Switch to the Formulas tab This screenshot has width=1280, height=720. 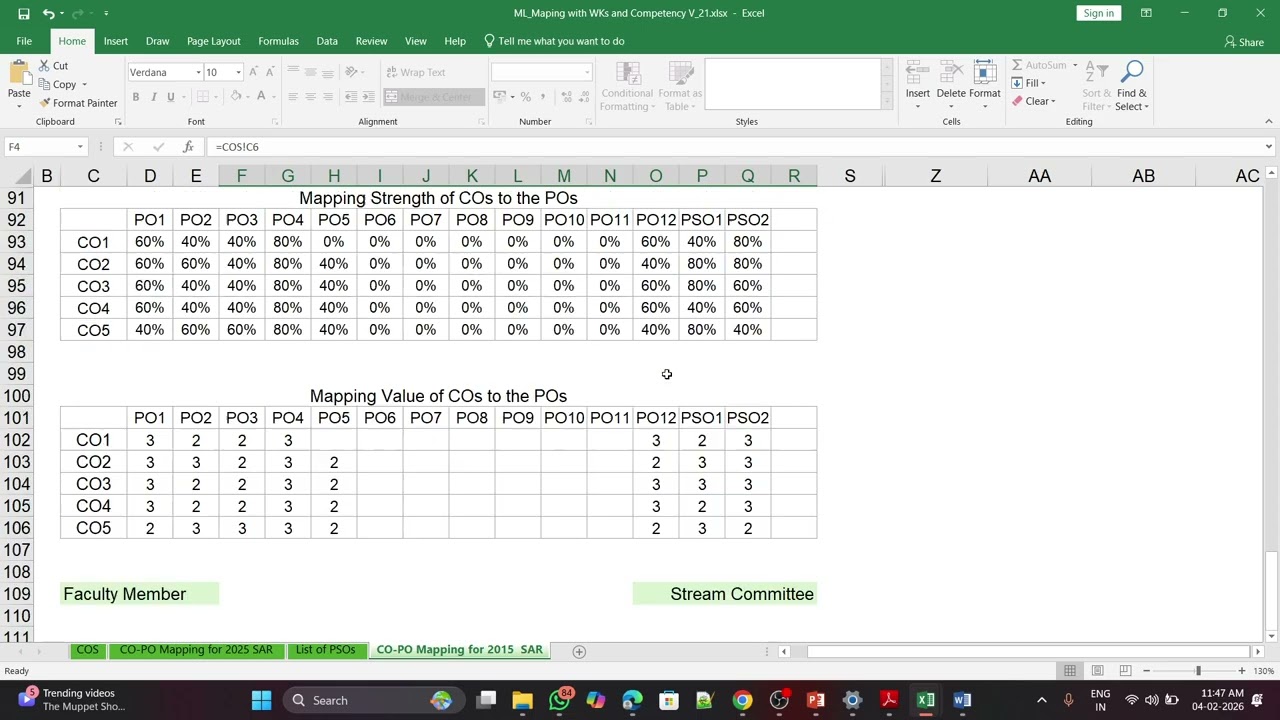point(278,41)
